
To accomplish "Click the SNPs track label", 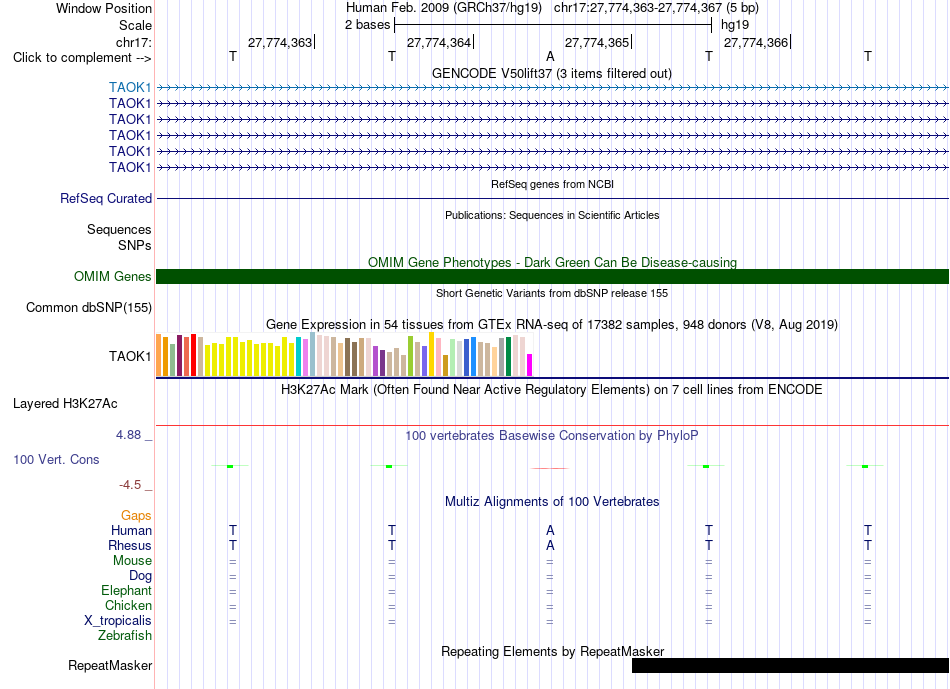I will 135,245.
